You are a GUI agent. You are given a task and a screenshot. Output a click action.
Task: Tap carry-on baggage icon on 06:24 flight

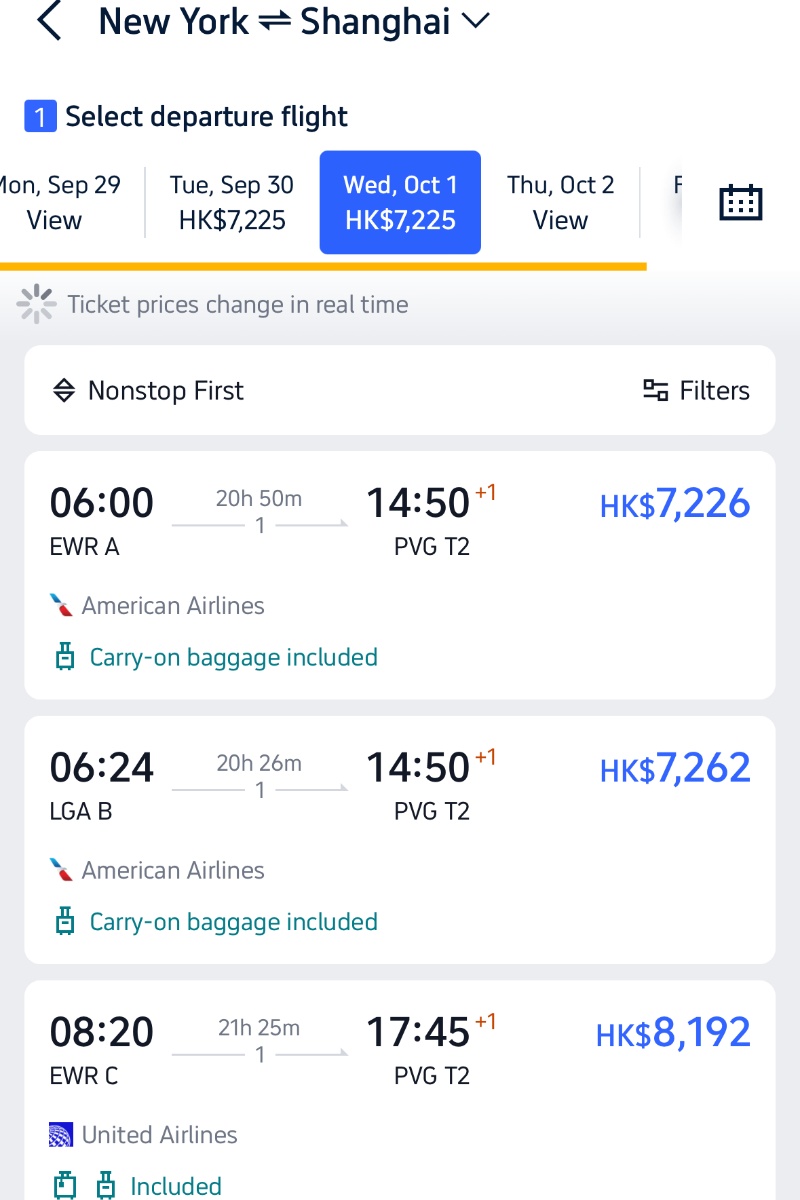pos(65,922)
